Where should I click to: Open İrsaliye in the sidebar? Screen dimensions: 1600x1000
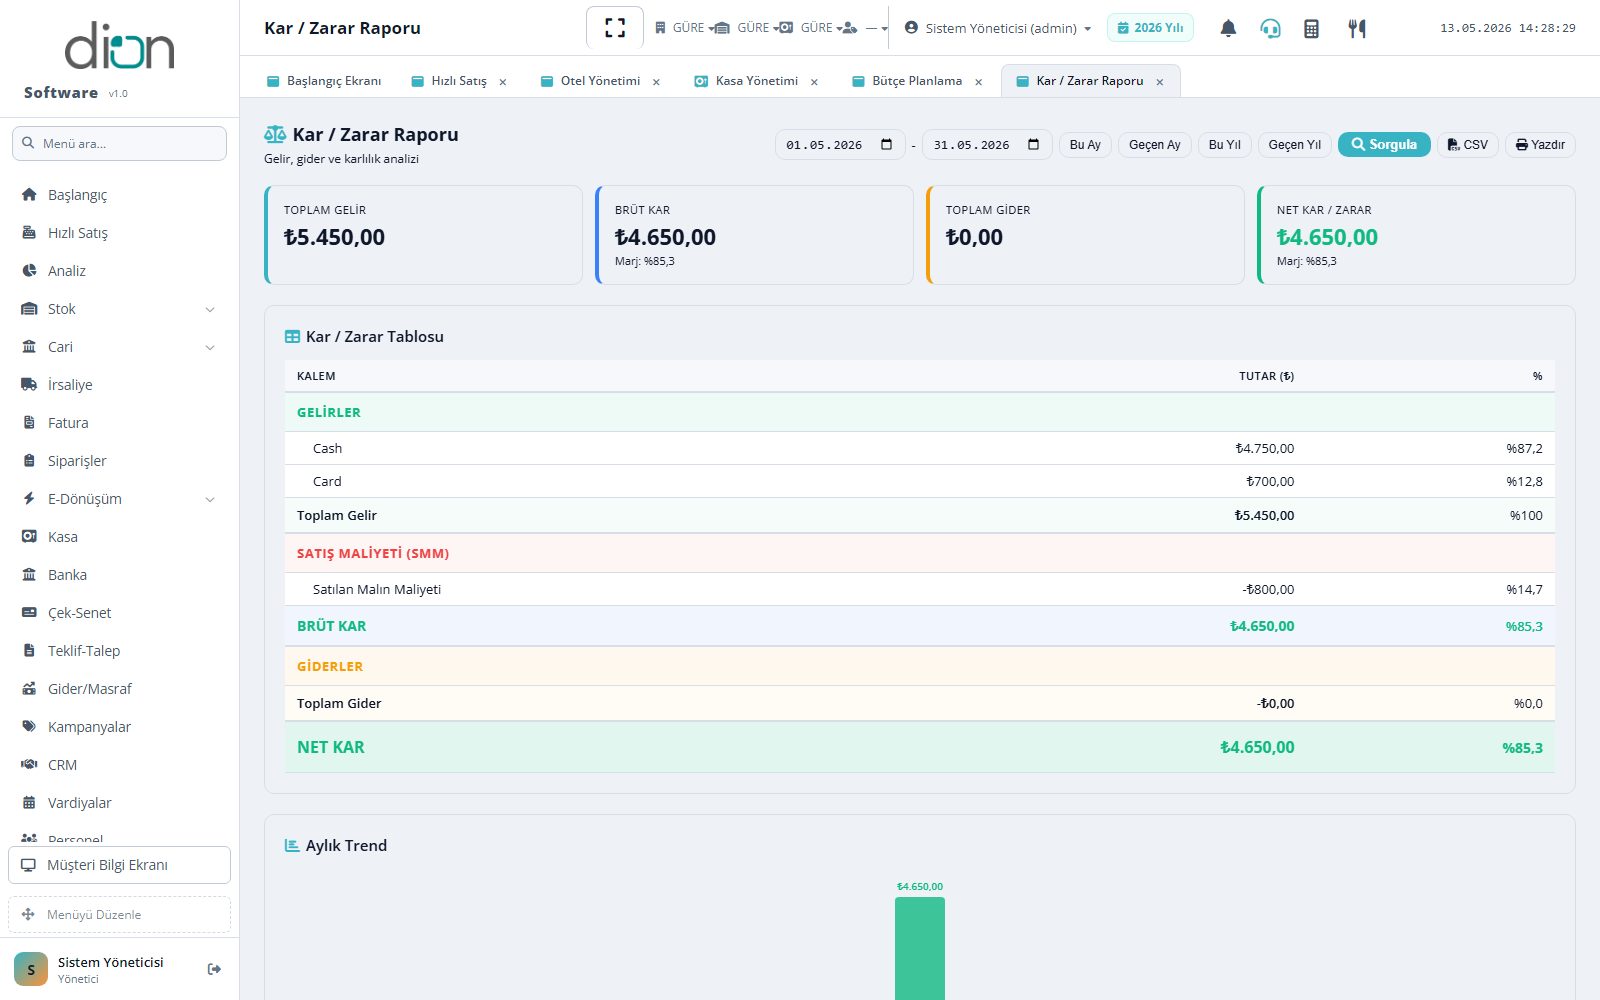[x=120, y=385]
